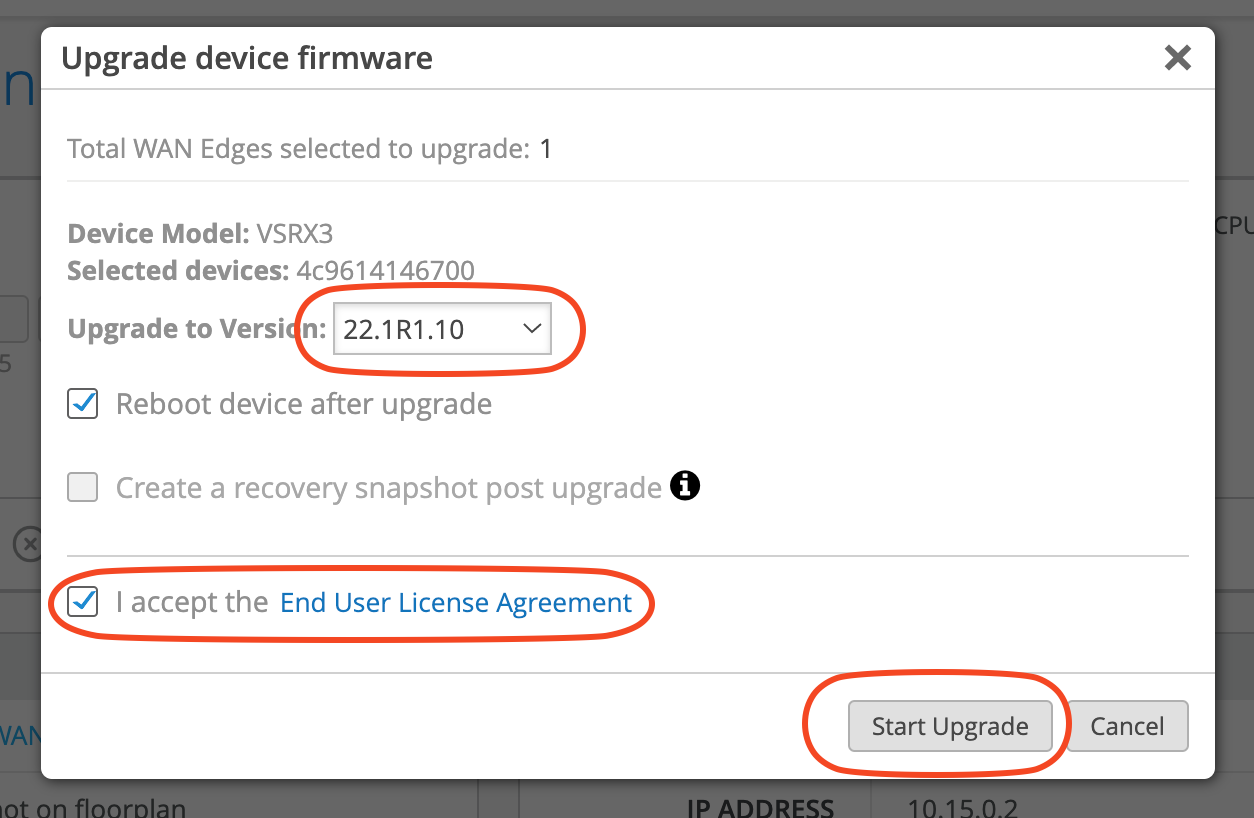Uncheck Reboot device after upgrade checkbox
This screenshot has height=818, width=1254.
pyautogui.click(x=83, y=404)
